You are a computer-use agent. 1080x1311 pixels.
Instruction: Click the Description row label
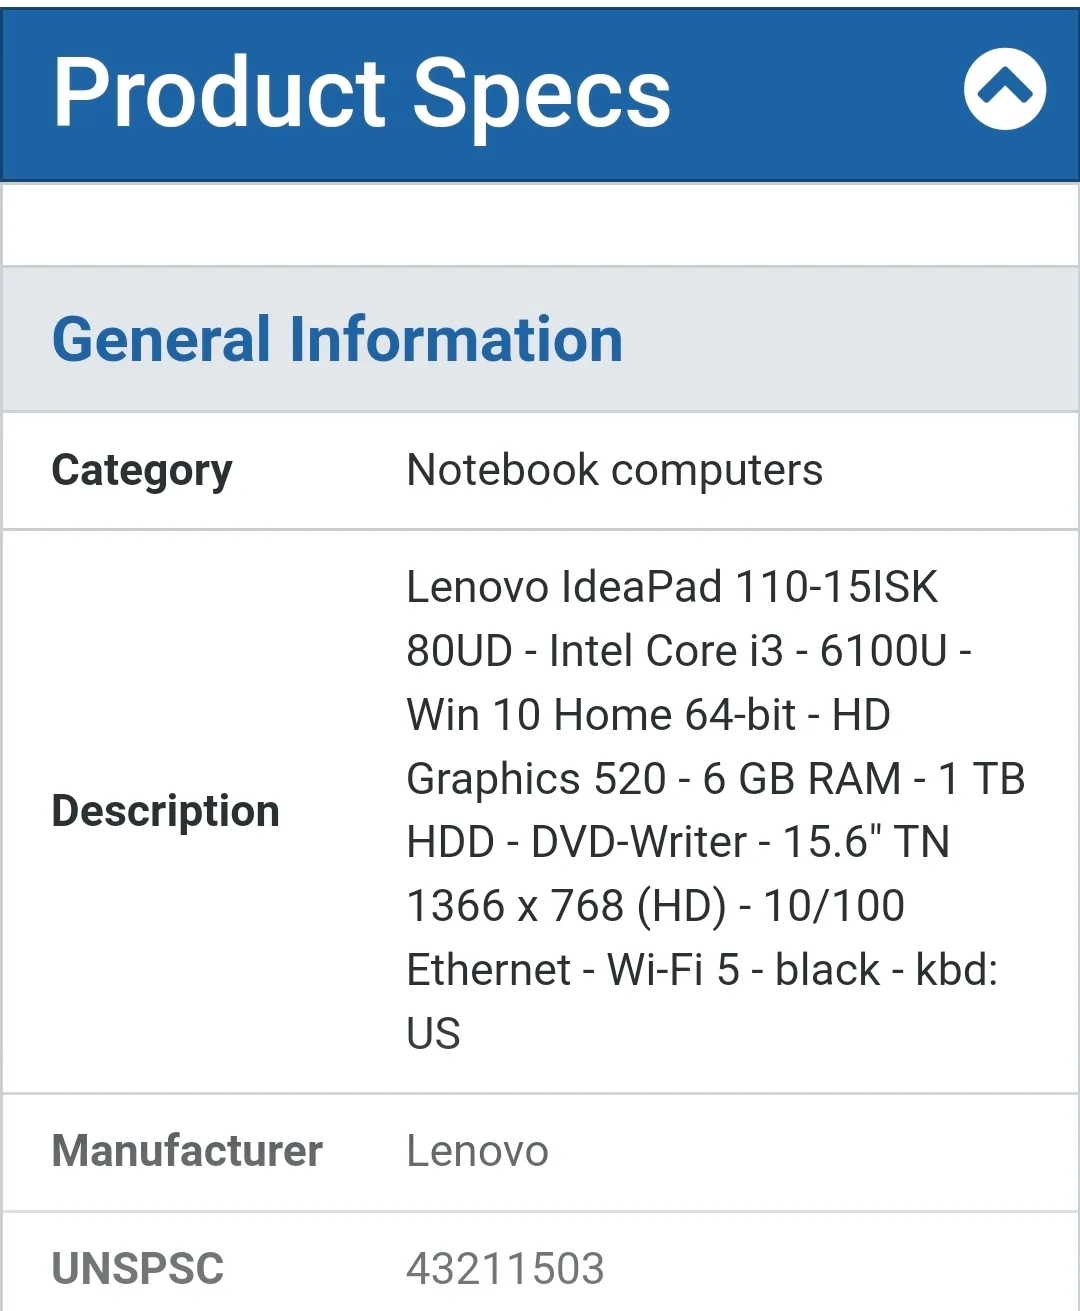[165, 811]
